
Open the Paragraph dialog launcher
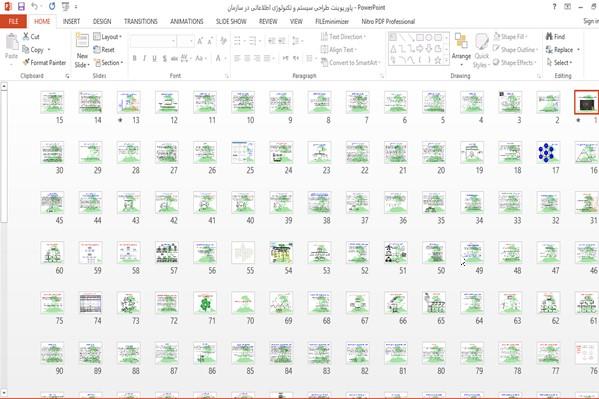tap(382, 76)
